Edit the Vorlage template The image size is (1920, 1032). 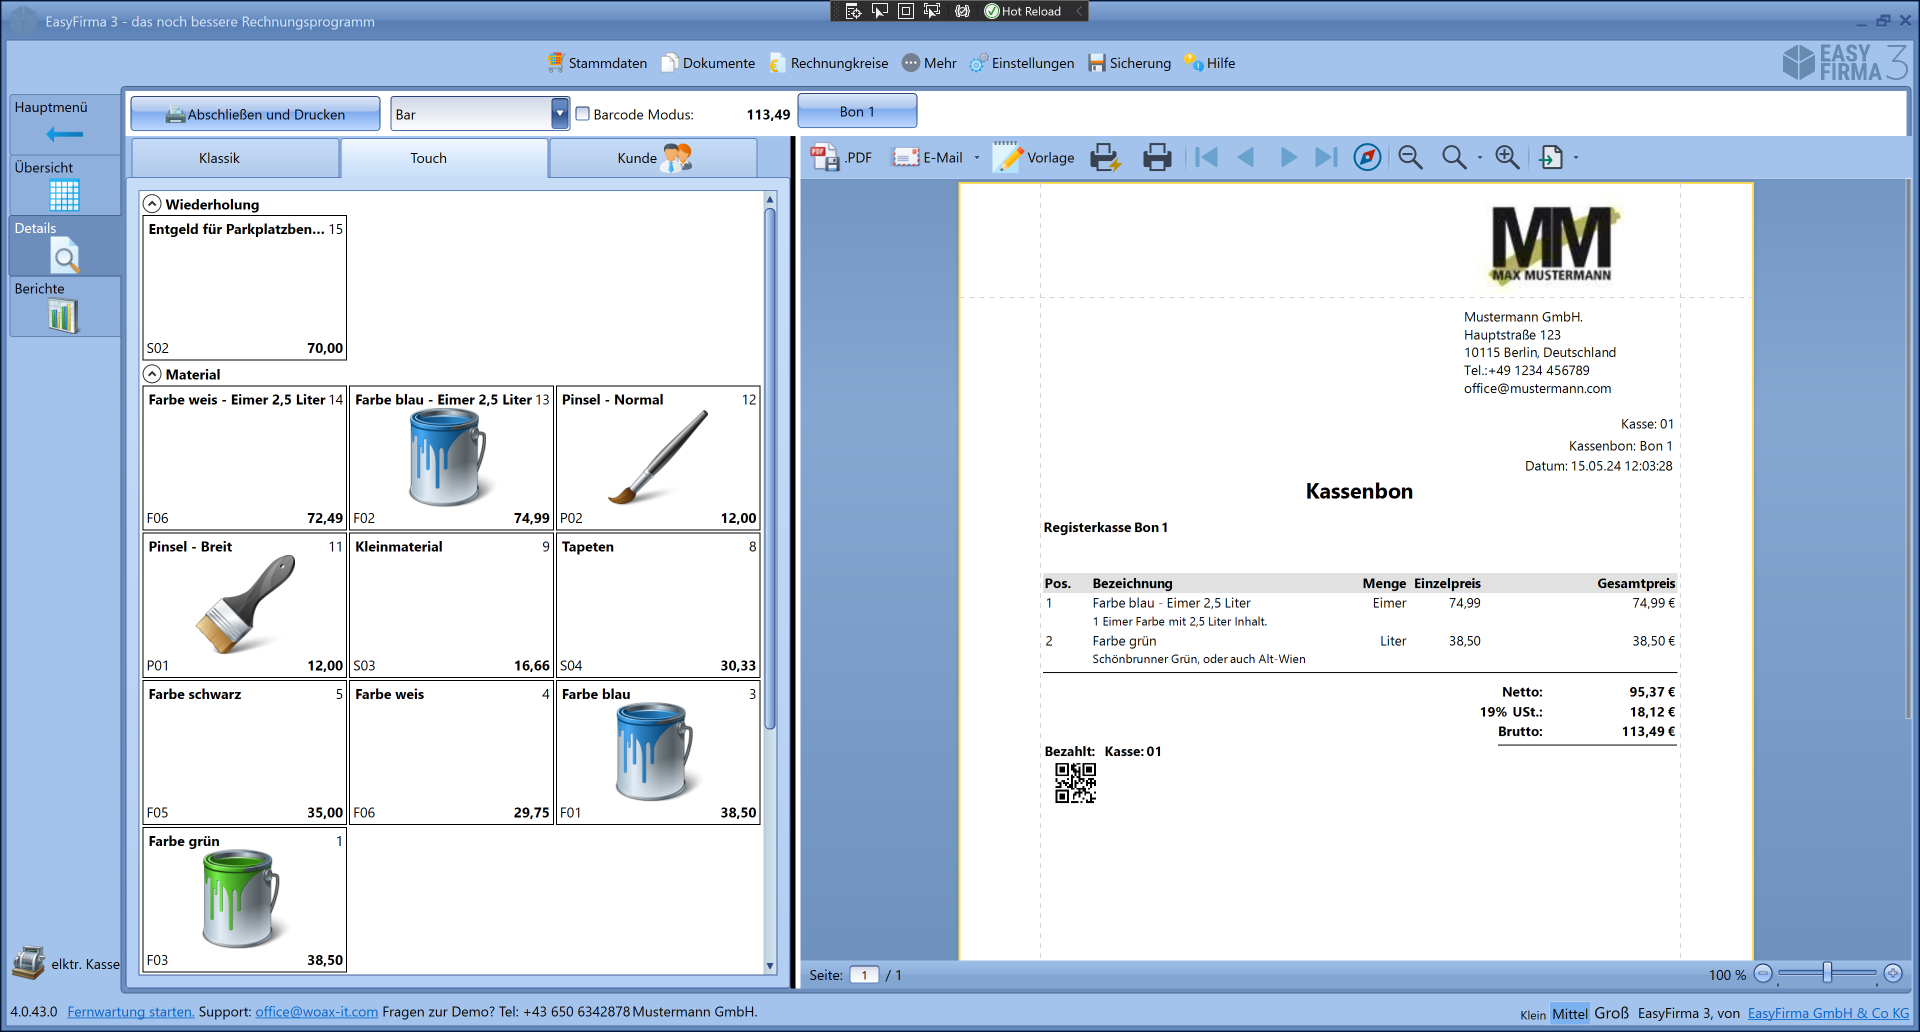click(x=1033, y=157)
